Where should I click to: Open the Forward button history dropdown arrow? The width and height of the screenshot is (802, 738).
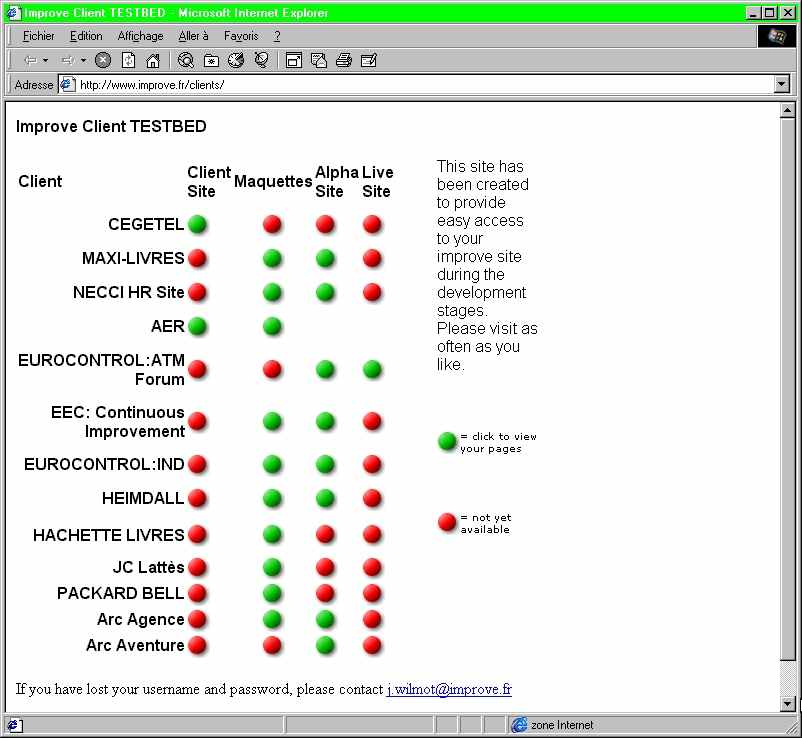(x=83, y=60)
